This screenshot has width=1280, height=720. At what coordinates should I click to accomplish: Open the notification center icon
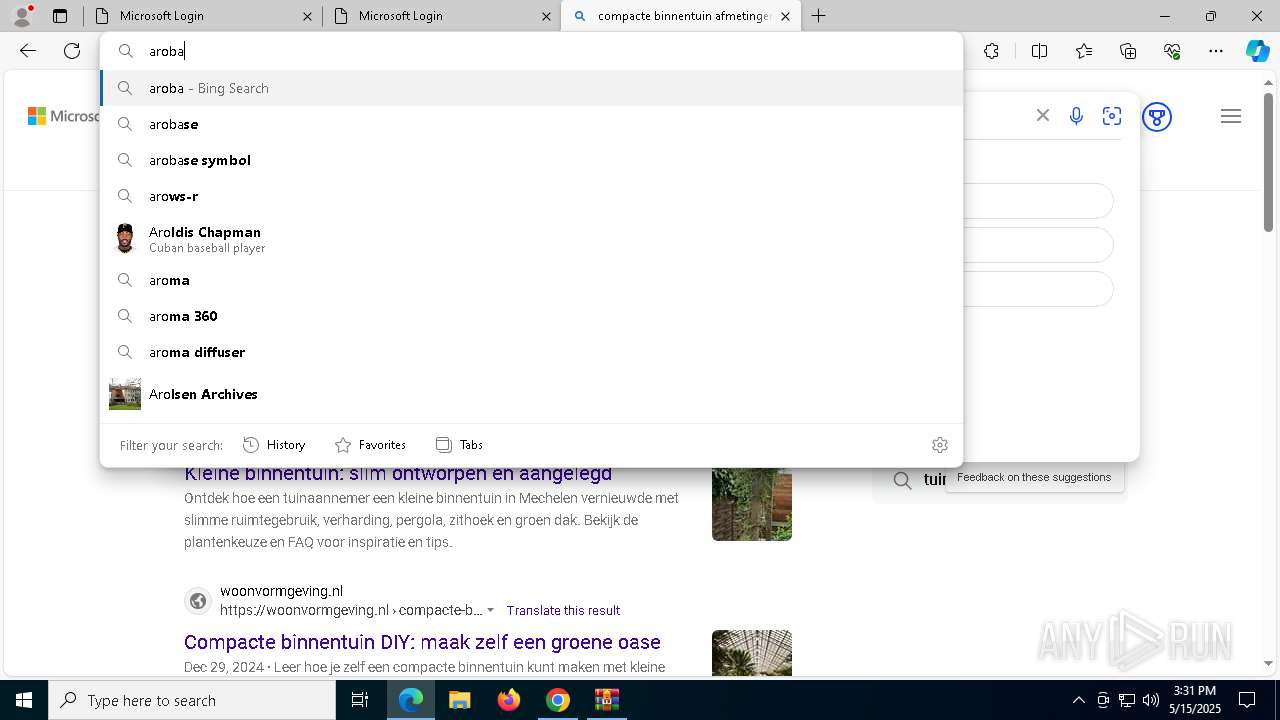pos(1247,700)
